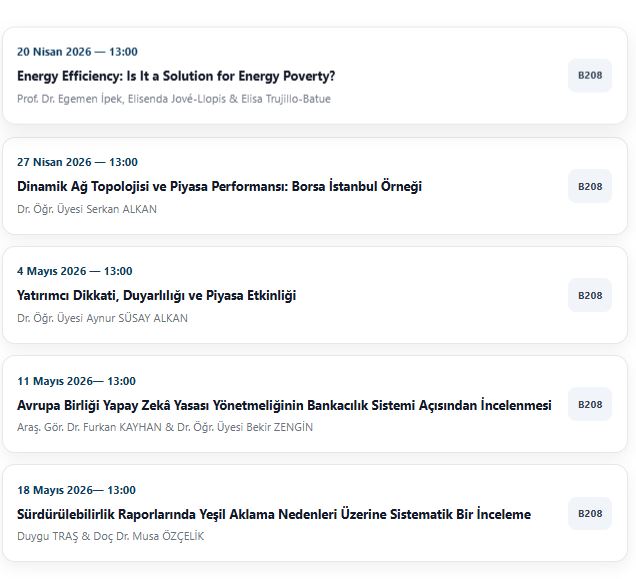Open the Sürdürülebilirlik Raporlarında Yeşil Aklama title

tap(274, 514)
